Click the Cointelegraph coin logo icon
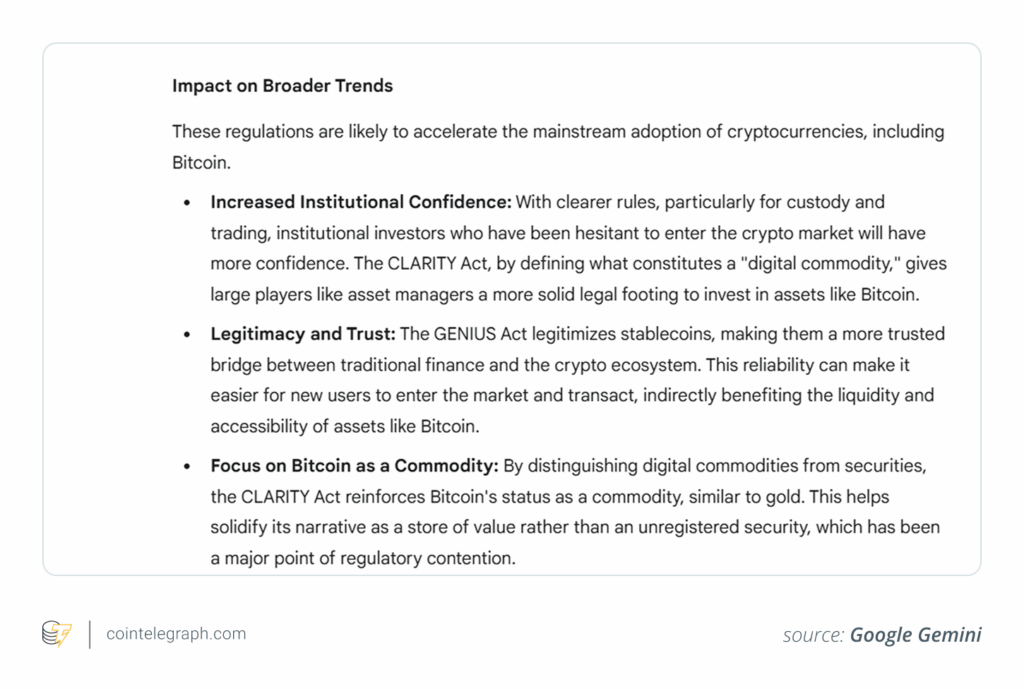Screen dimensions: 1024x689 57,634
